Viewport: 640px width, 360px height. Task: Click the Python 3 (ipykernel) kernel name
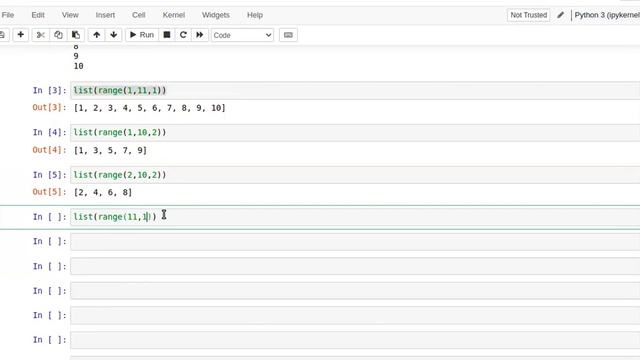(607, 15)
